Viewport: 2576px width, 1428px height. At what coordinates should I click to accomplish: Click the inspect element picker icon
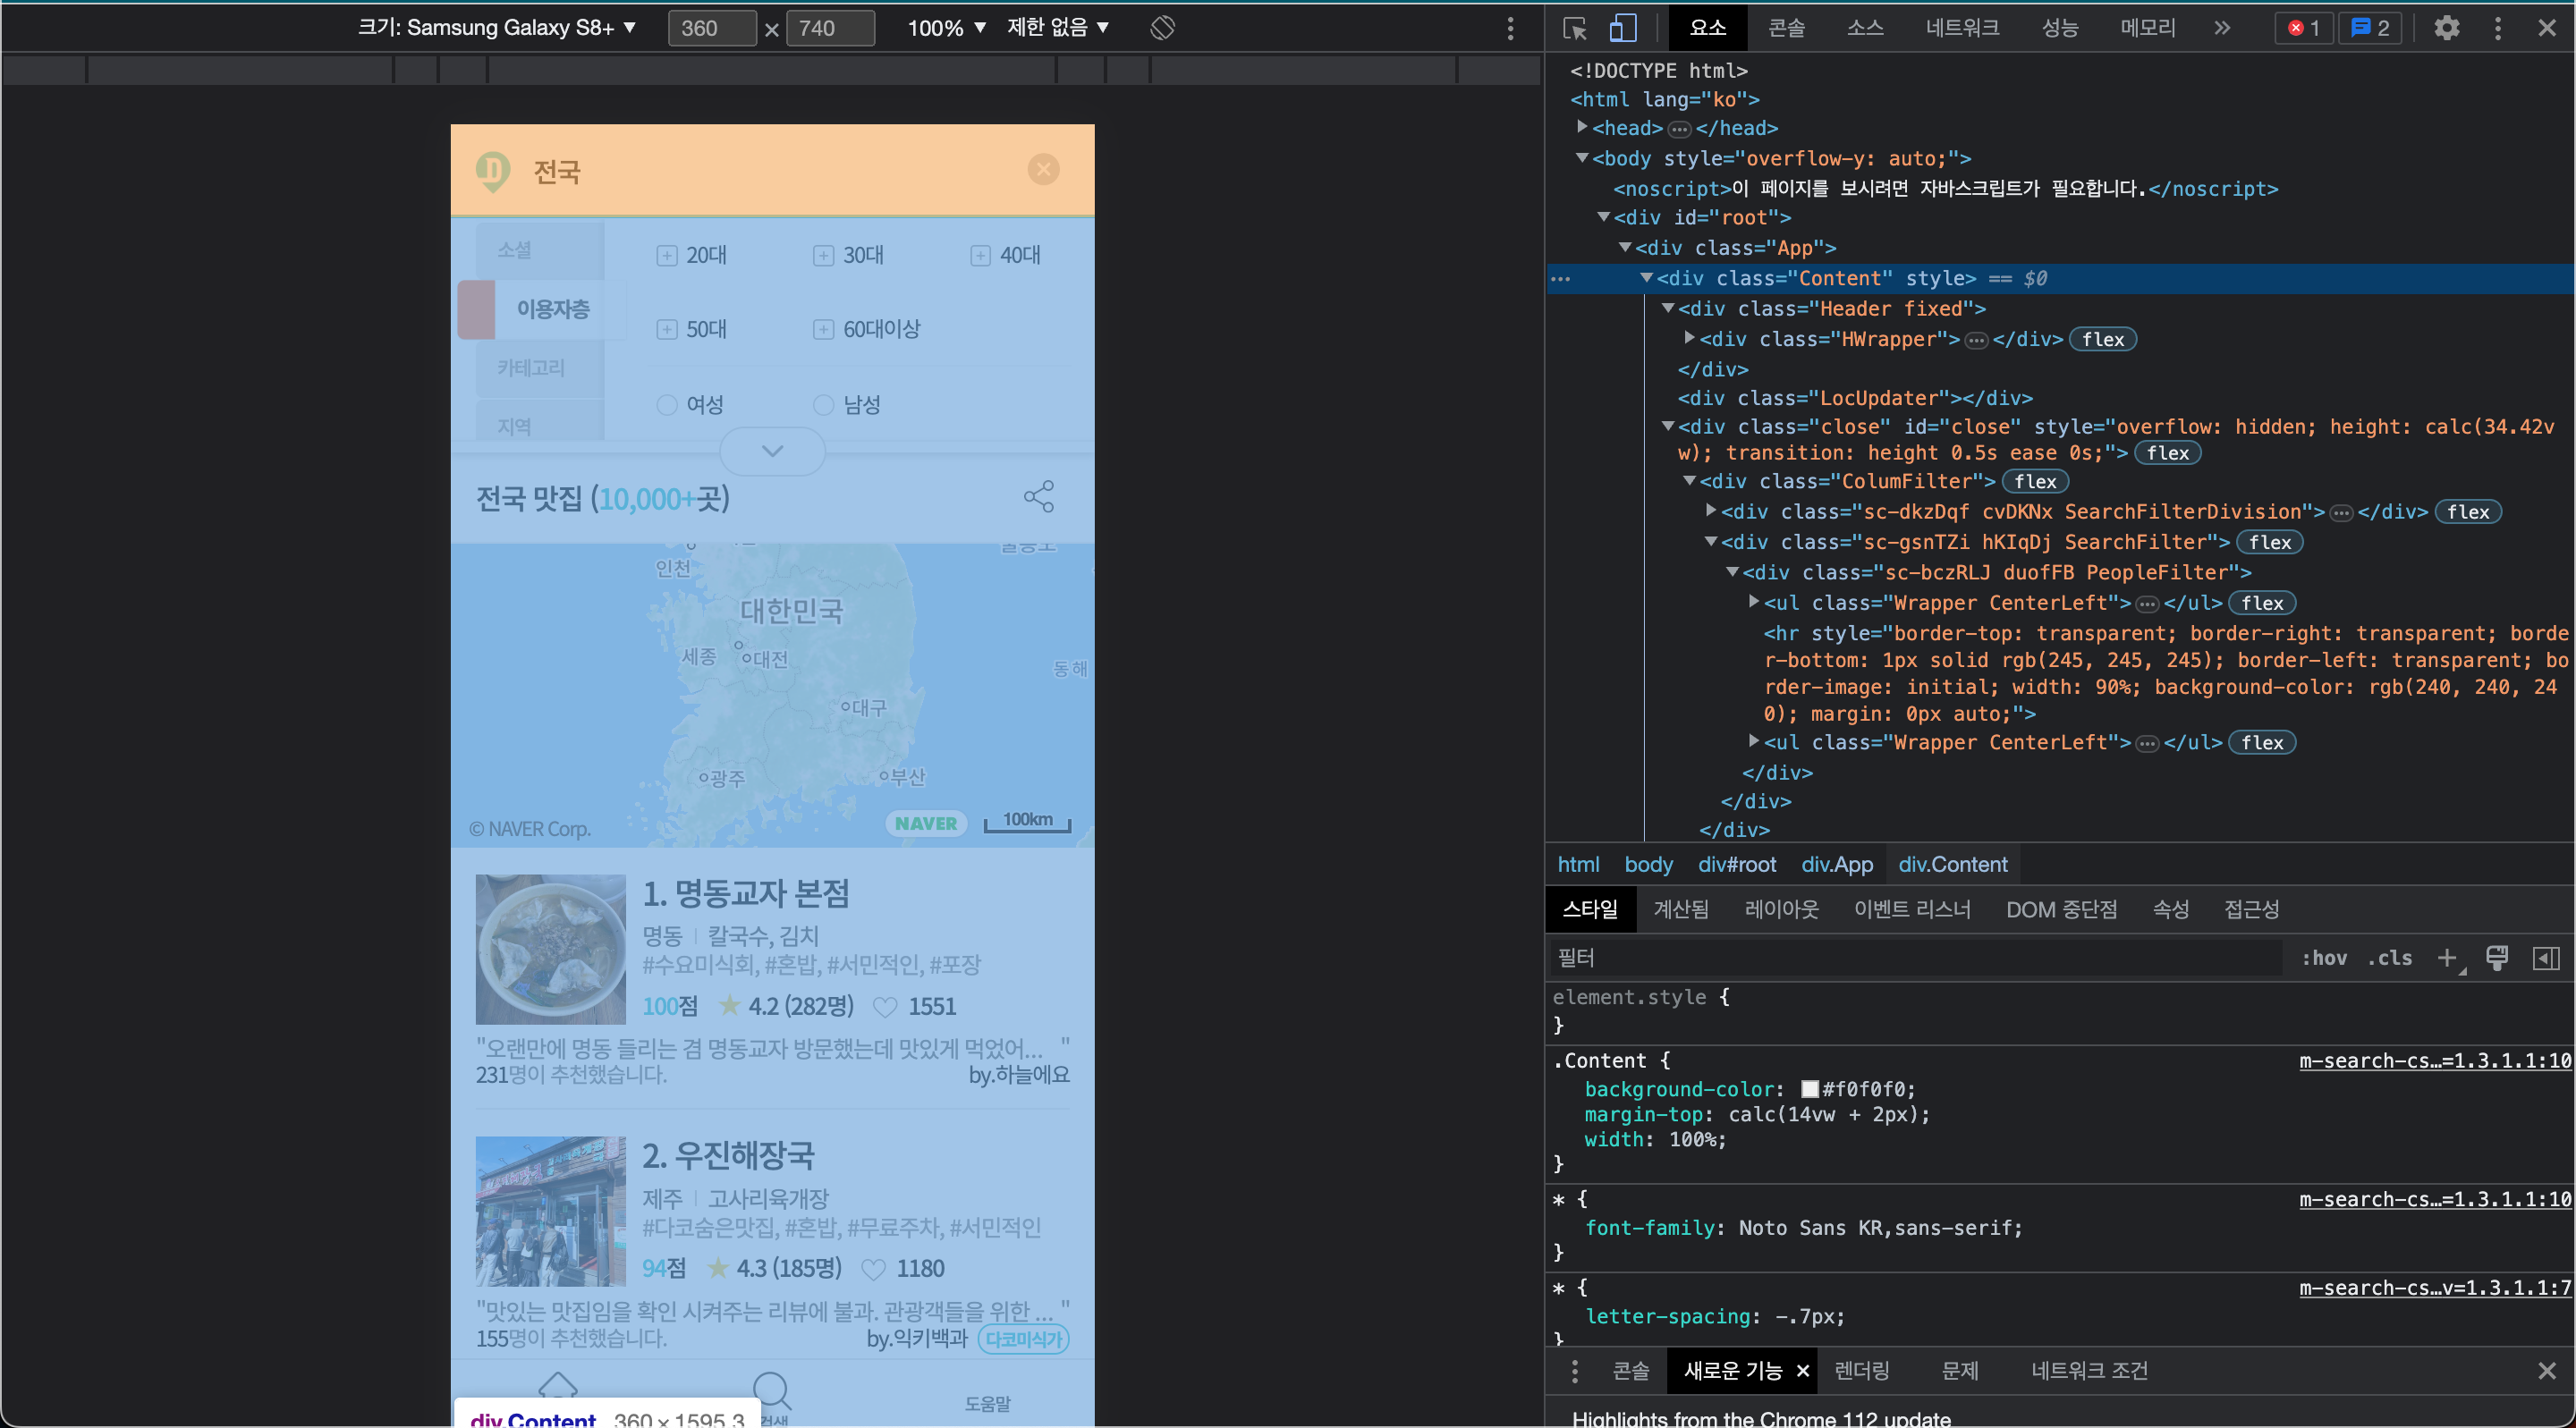(1575, 28)
